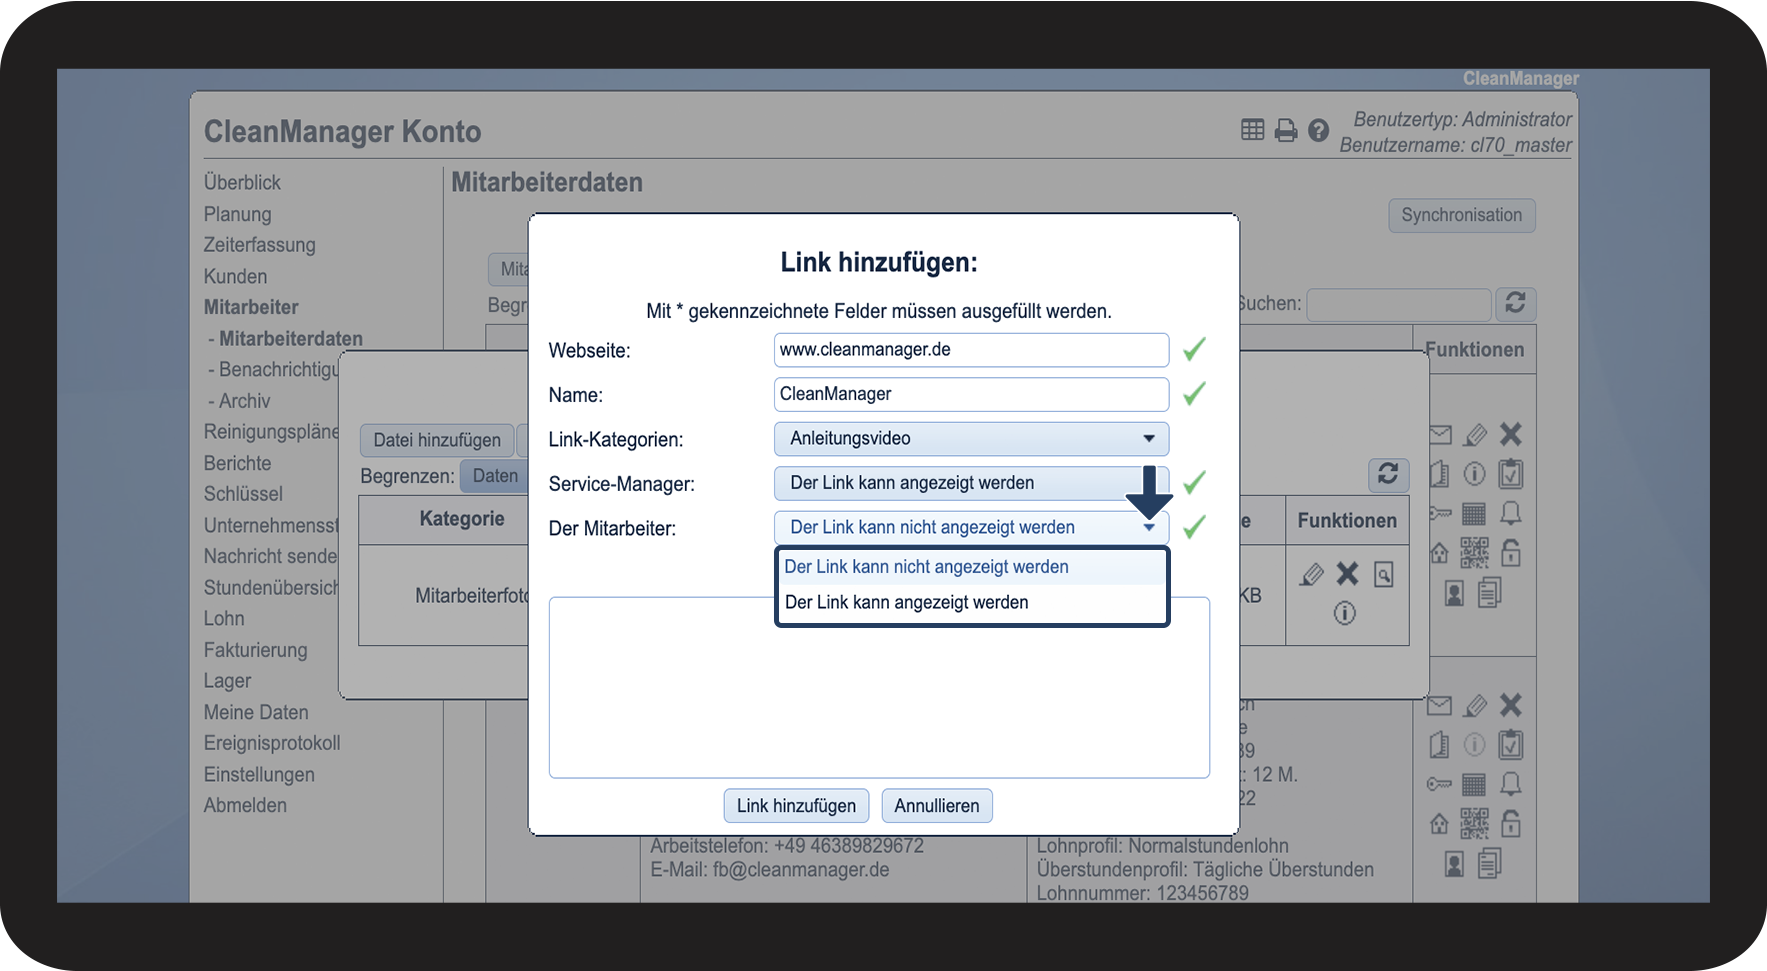Choose the "Der Link kann nicht angezeigt werden" list option
Viewport: 1767px width, 971px height.
click(926, 567)
